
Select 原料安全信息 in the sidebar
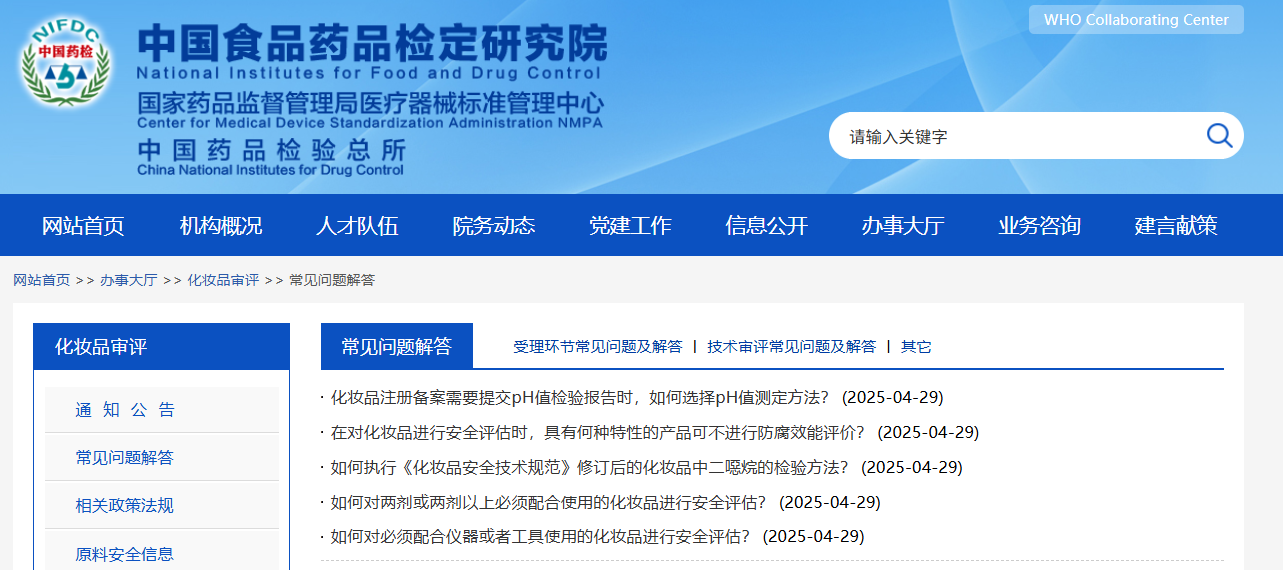pyautogui.click(x=125, y=554)
